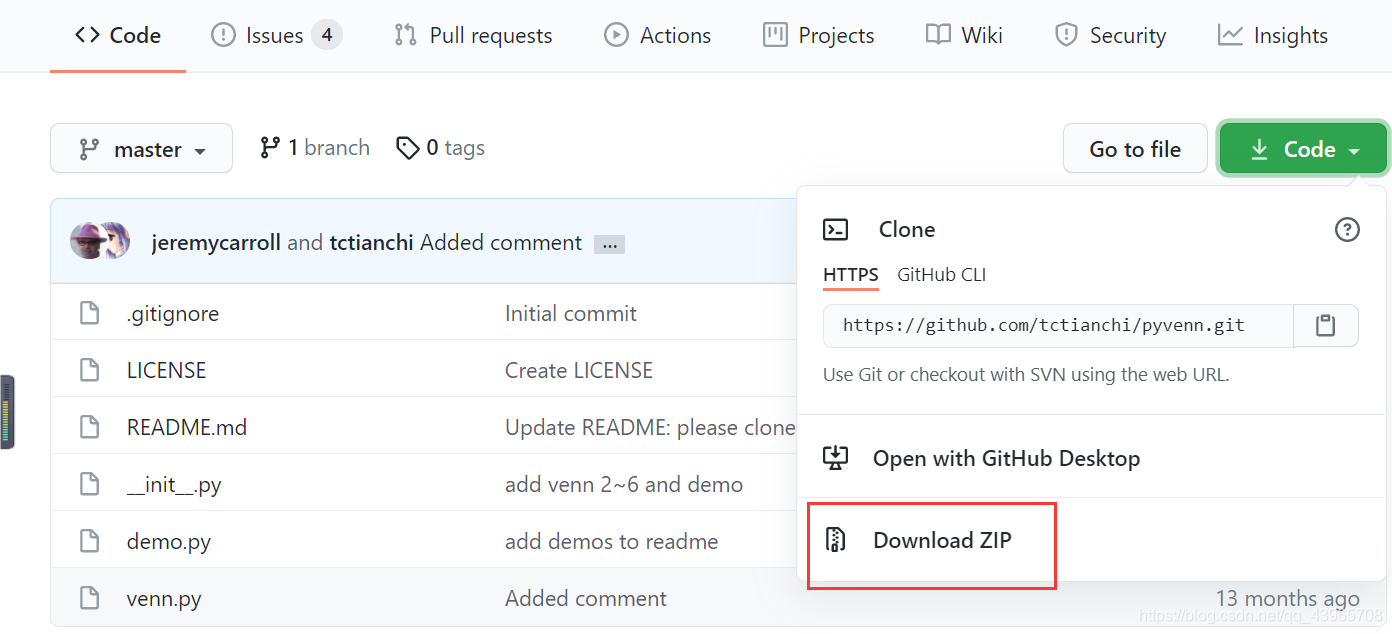
Task: Click the README.md file icon
Action: click(90, 428)
